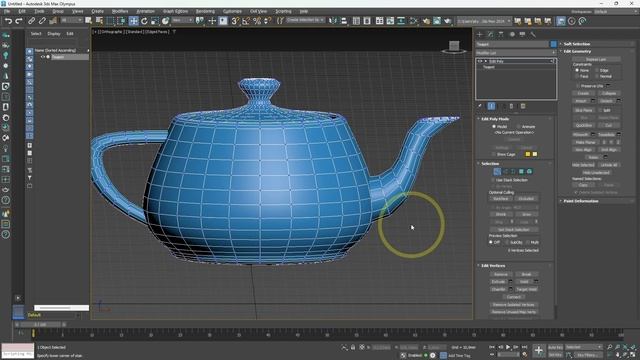Enable the Show Cage checkbox
Viewport: 640px width, 360px height.
click(x=493, y=154)
